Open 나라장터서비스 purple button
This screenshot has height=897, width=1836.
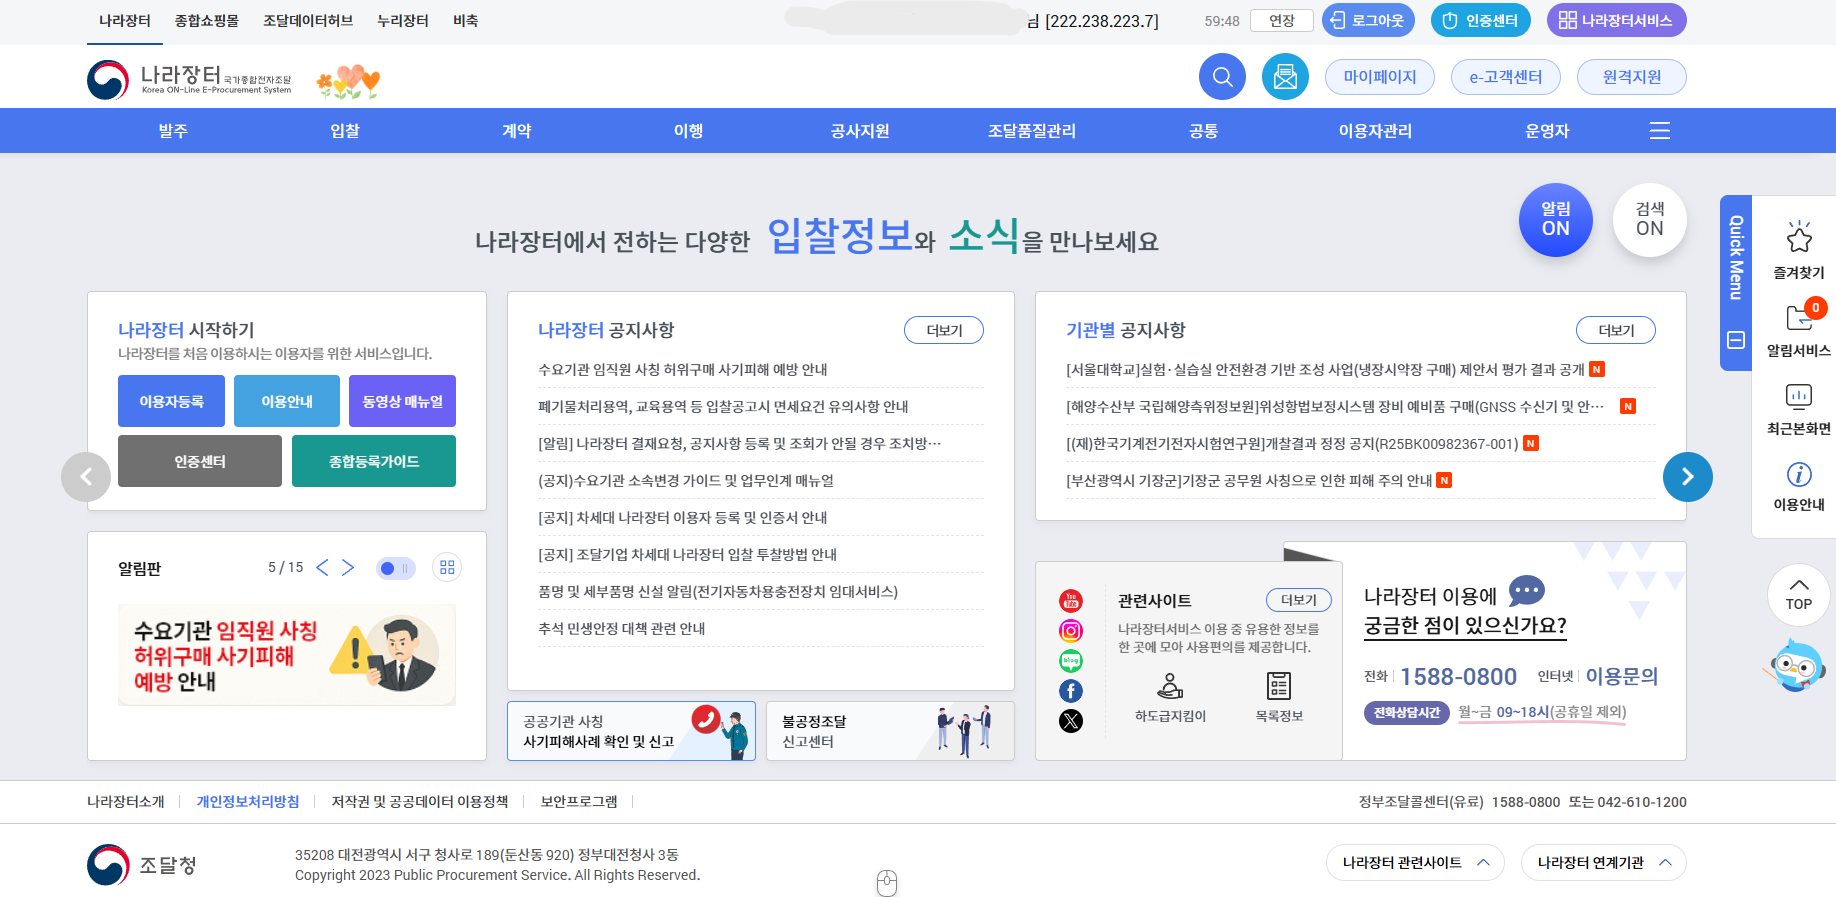[1617, 20]
